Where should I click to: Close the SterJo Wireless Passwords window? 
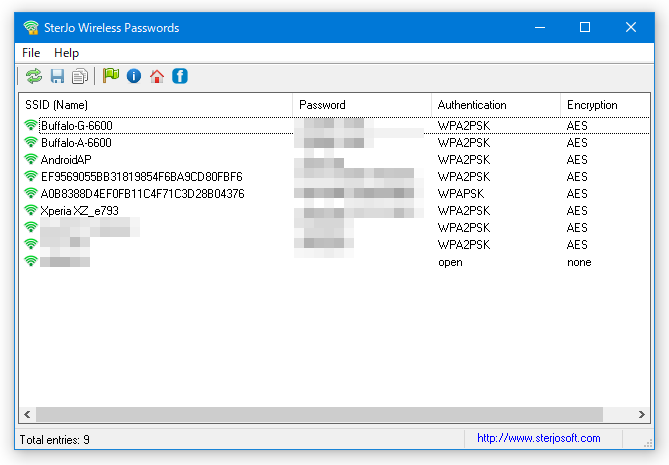click(x=631, y=27)
